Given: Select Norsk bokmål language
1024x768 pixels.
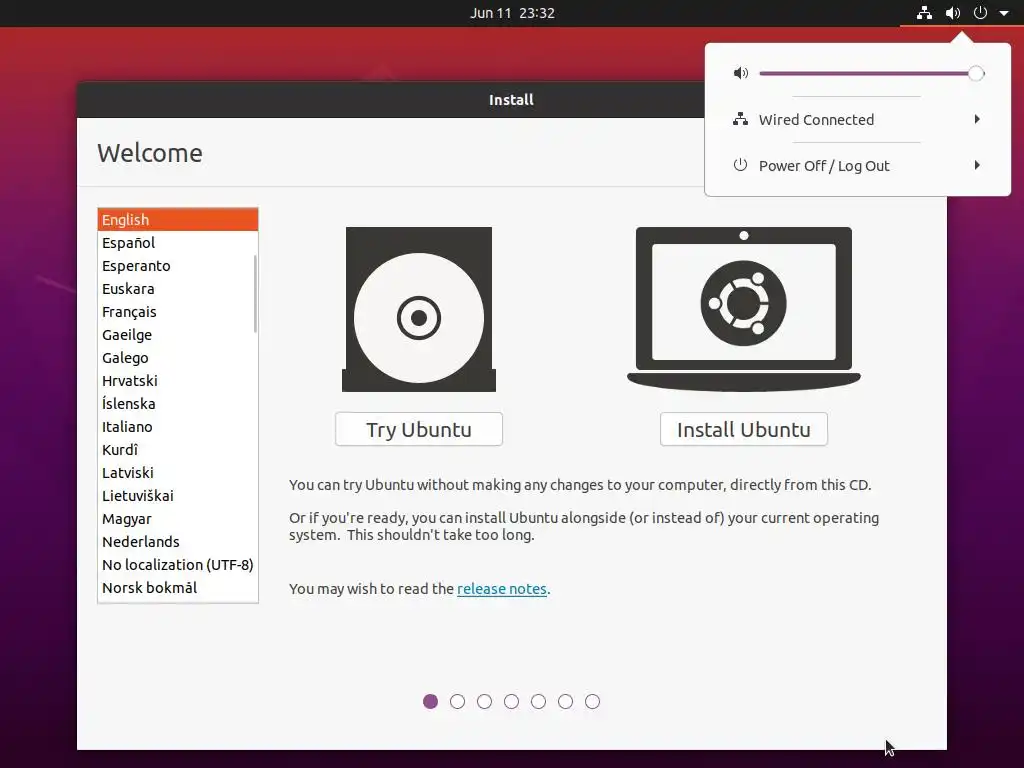Looking at the screenshot, I should click(176, 588).
